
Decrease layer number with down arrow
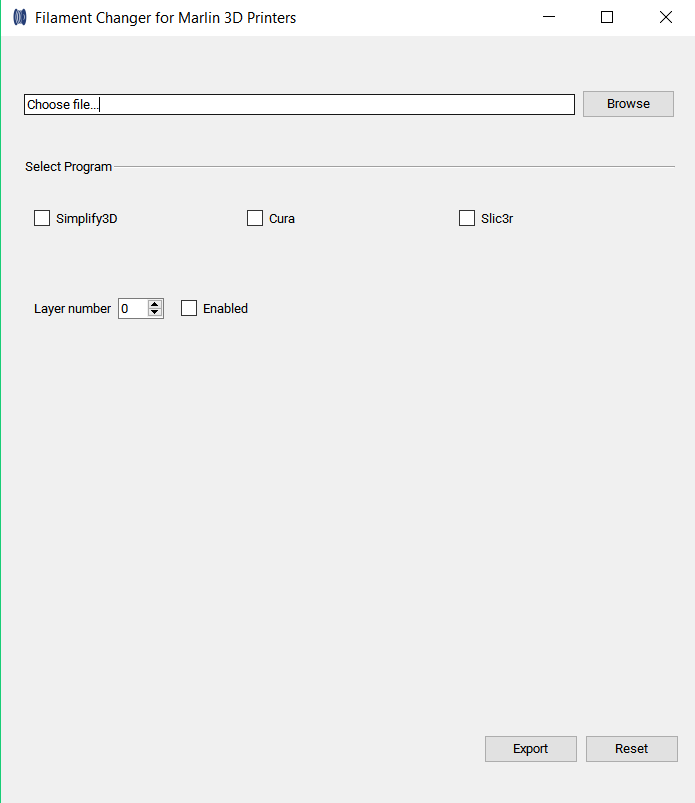point(155,313)
